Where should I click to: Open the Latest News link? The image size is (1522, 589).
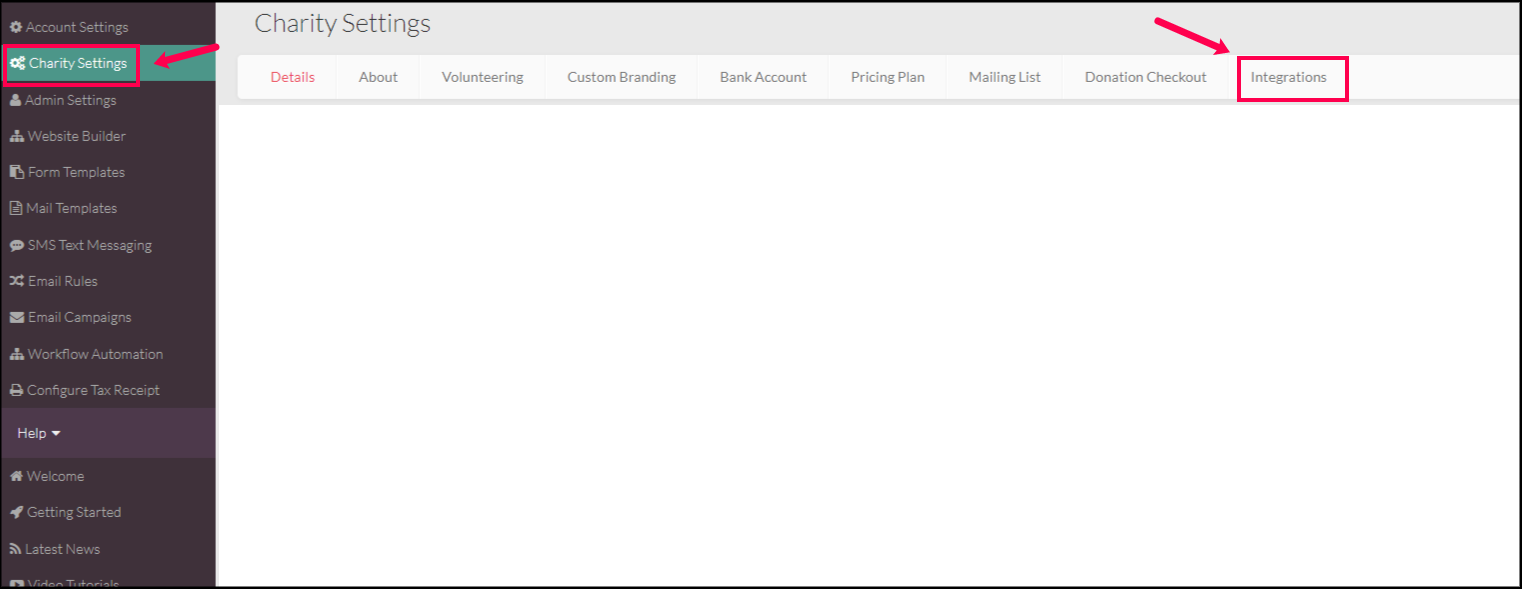63,549
